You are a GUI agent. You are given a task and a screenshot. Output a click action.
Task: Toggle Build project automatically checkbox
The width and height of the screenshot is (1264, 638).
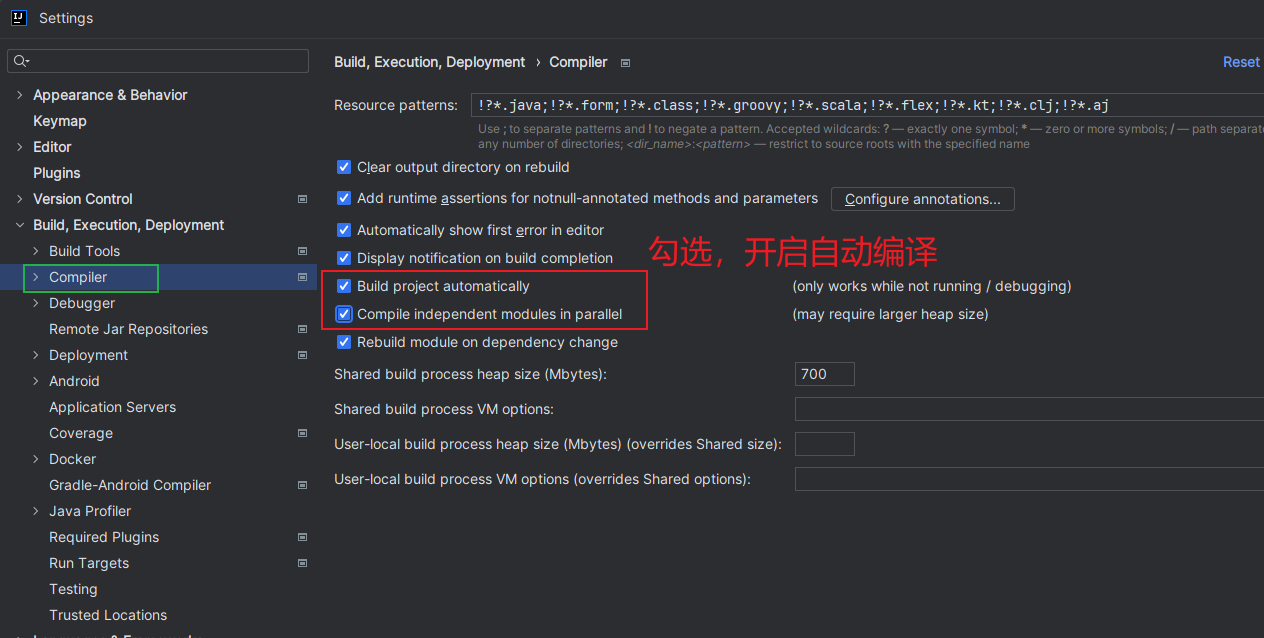344,286
